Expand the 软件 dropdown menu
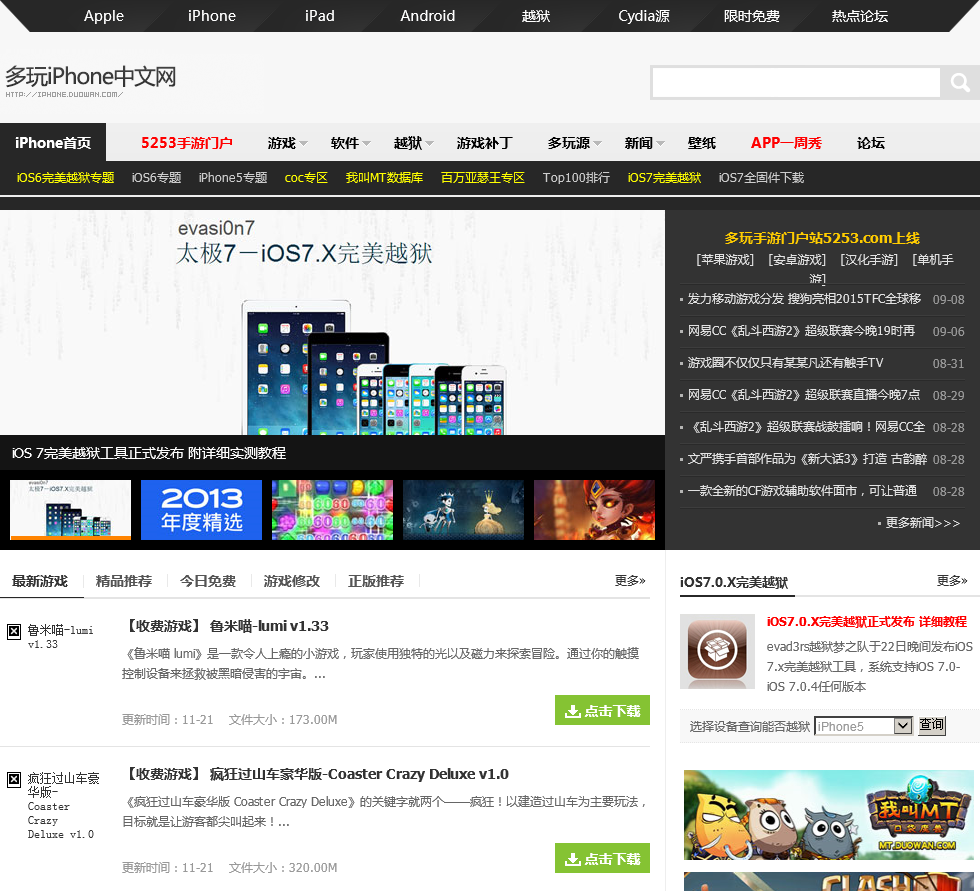The height and width of the screenshot is (891, 980). 350,143
